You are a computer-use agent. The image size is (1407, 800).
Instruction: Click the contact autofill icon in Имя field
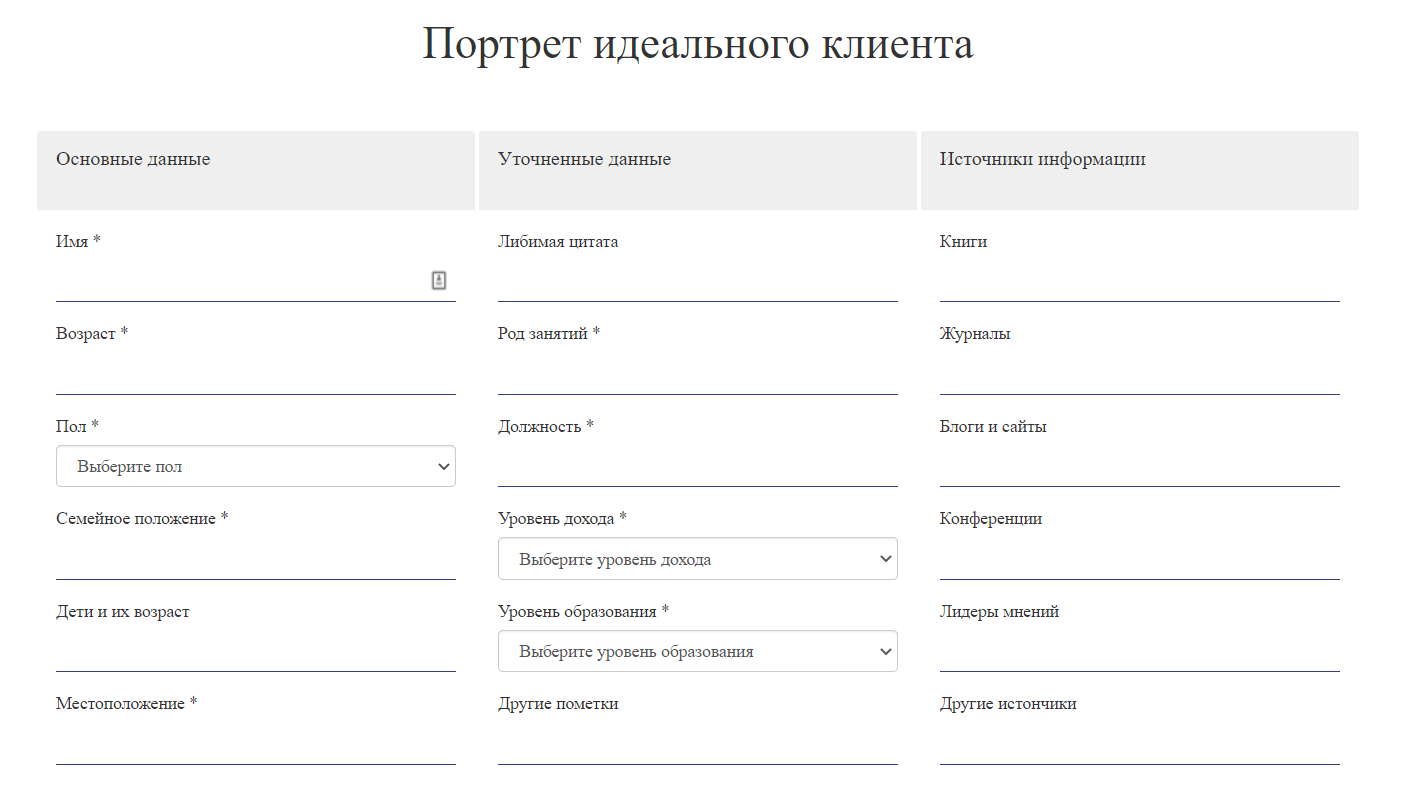pos(439,281)
